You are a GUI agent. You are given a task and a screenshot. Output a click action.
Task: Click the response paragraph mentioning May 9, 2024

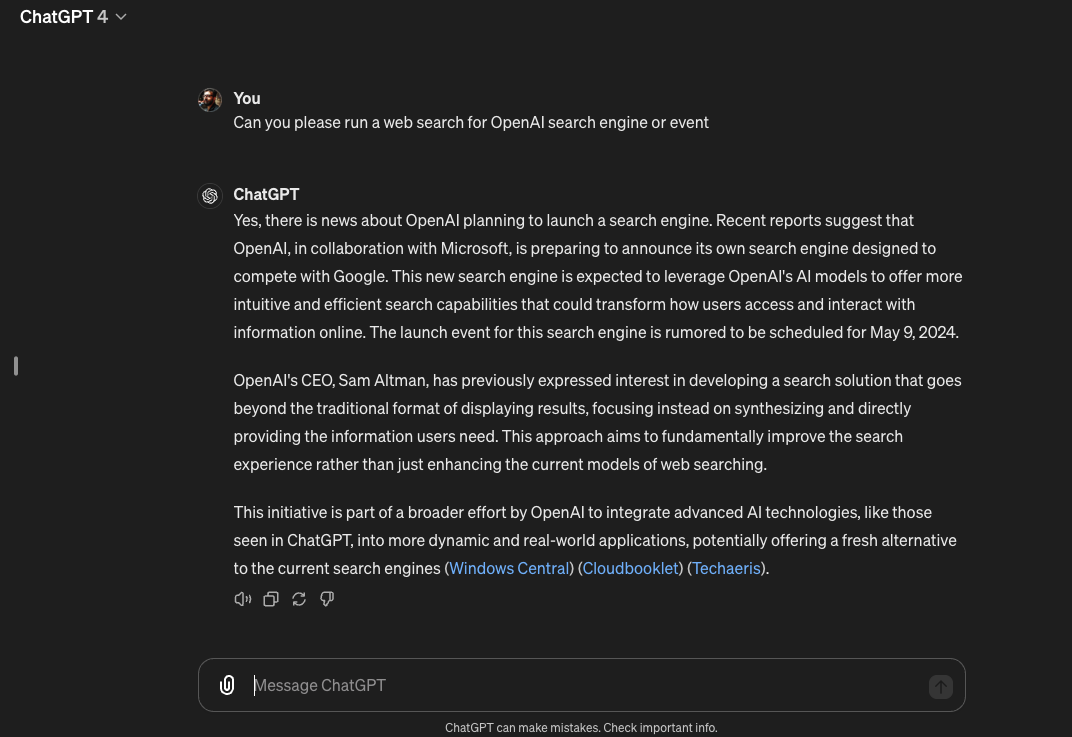coord(597,276)
